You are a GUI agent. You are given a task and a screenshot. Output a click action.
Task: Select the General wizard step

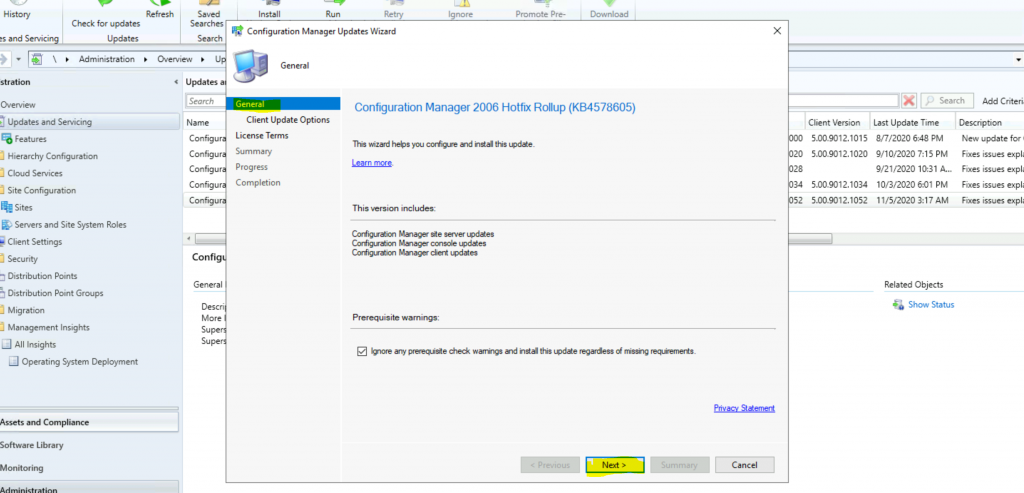(250, 104)
